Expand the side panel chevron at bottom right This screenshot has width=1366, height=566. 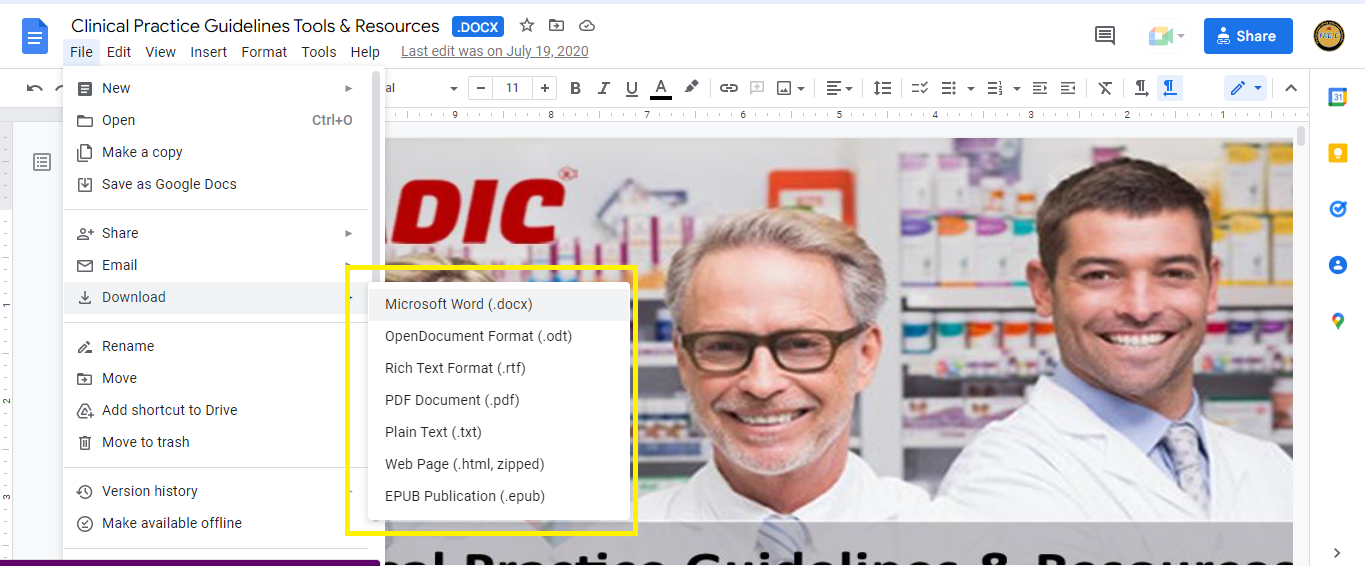pos(1337,552)
